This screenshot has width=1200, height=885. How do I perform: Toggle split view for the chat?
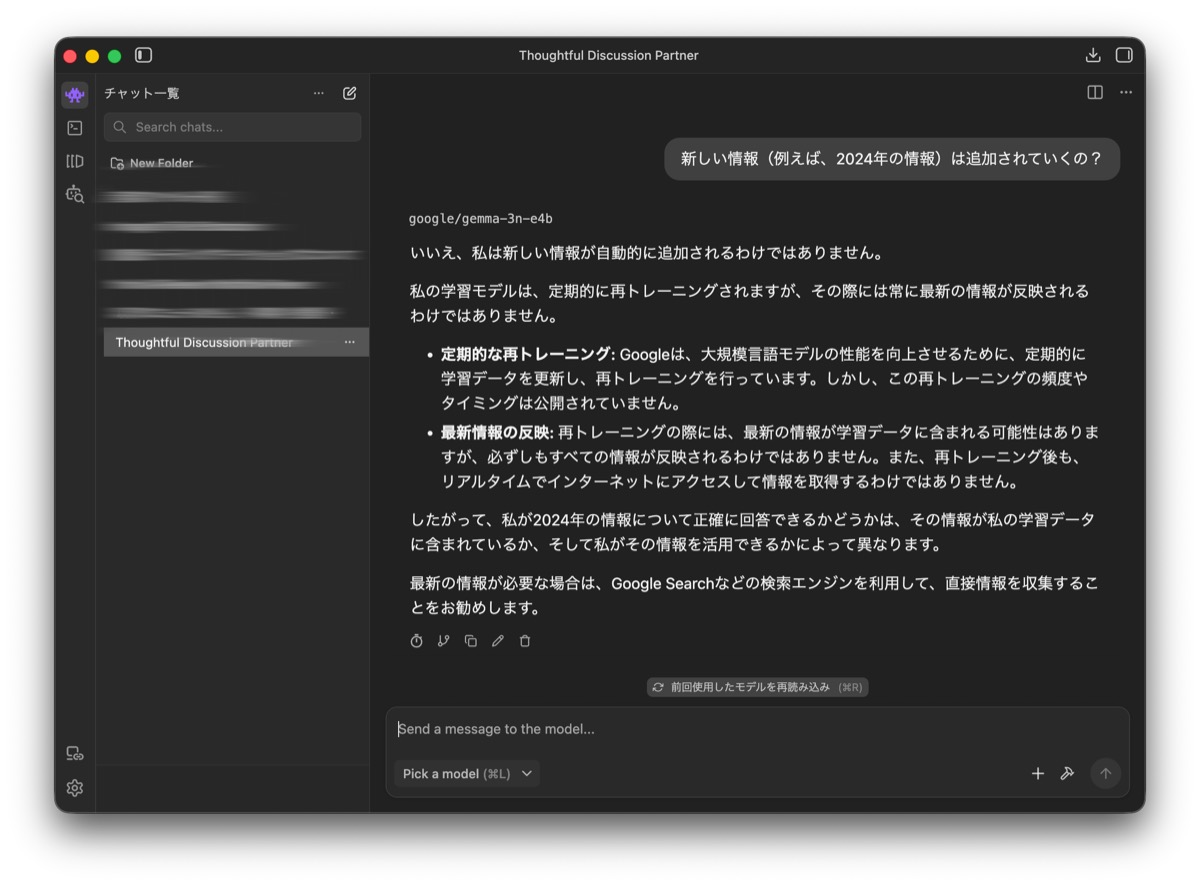(1095, 92)
